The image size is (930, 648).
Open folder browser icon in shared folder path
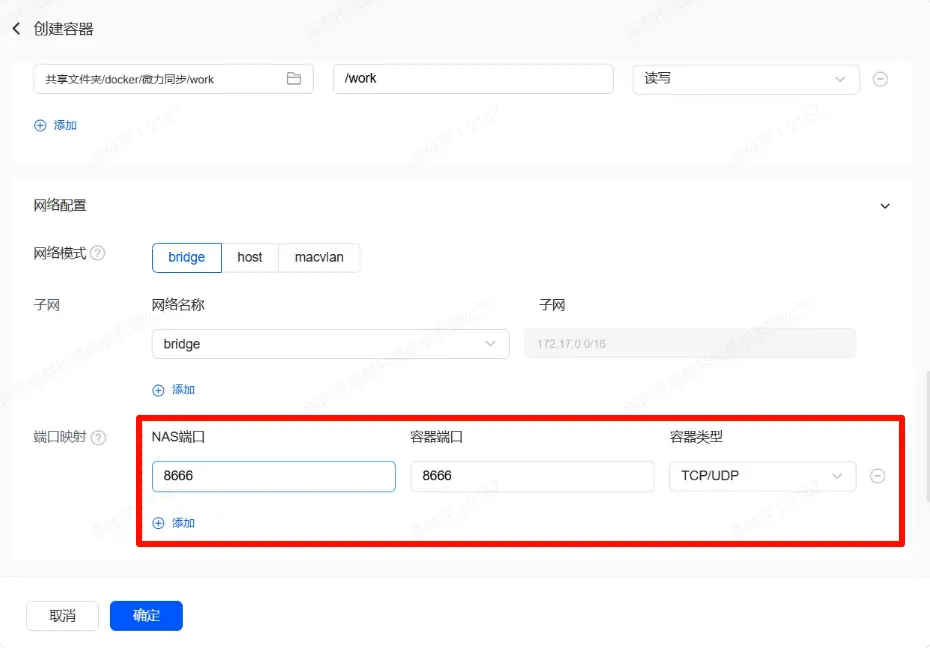click(294, 79)
